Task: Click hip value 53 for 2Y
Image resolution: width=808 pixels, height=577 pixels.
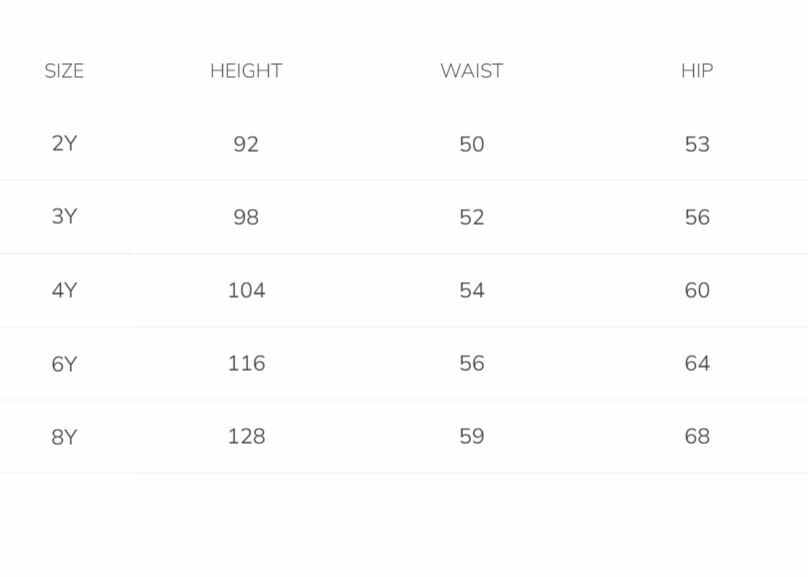Action: 697,144
